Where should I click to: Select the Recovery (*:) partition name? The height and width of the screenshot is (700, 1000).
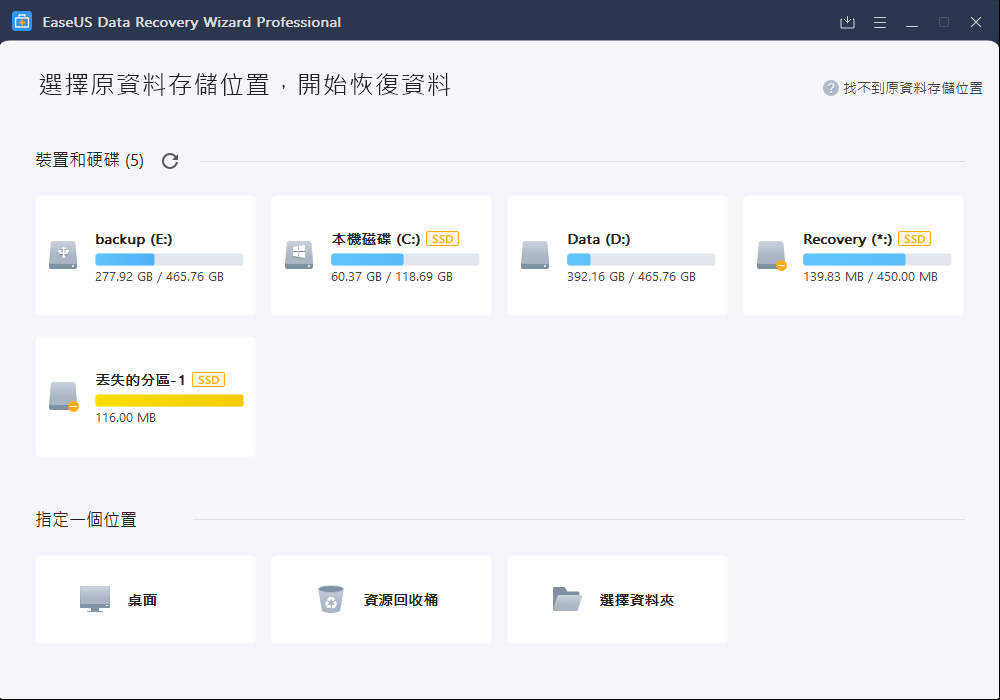tap(848, 239)
